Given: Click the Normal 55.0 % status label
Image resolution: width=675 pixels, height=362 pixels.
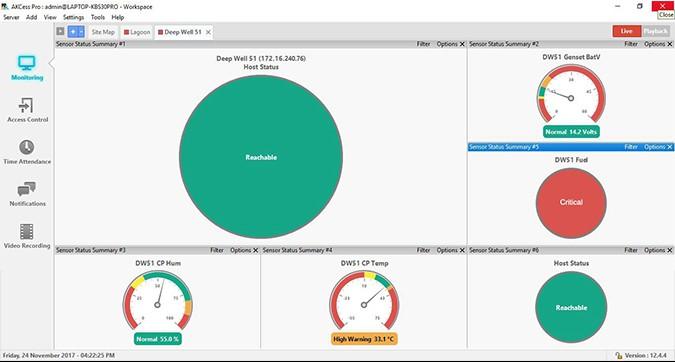Looking at the screenshot, I should 158,339.
